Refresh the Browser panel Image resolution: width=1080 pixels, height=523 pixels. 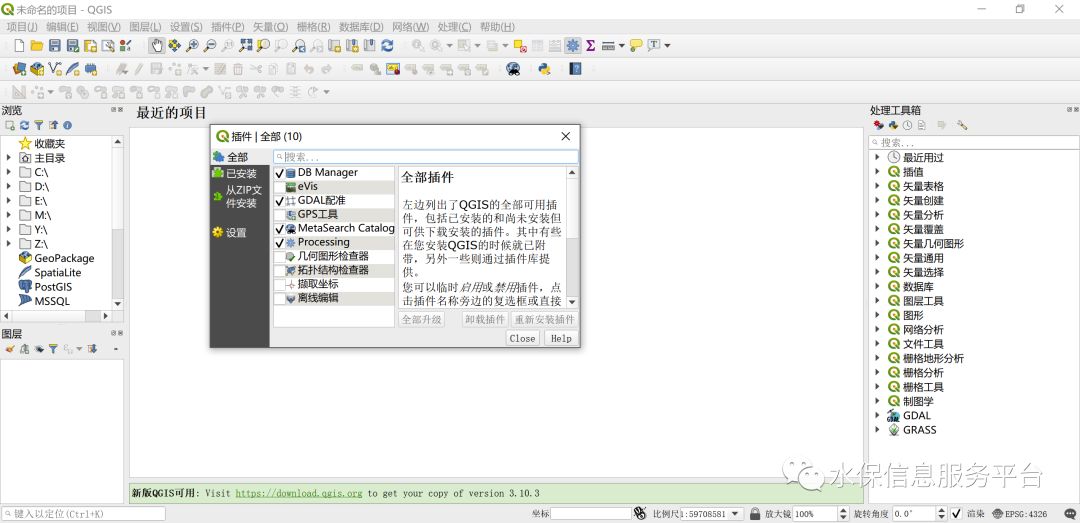[24, 125]
